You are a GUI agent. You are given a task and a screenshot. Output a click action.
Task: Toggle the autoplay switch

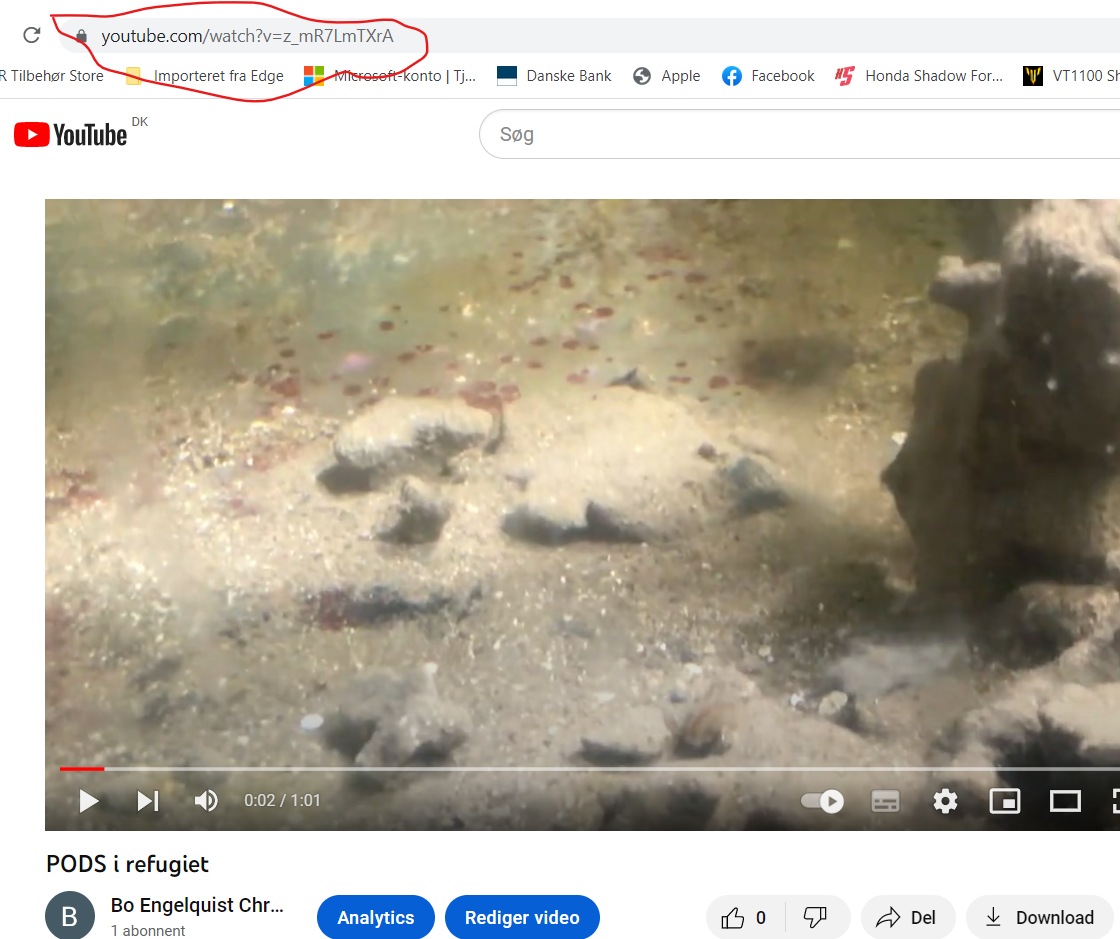point(822,801)
